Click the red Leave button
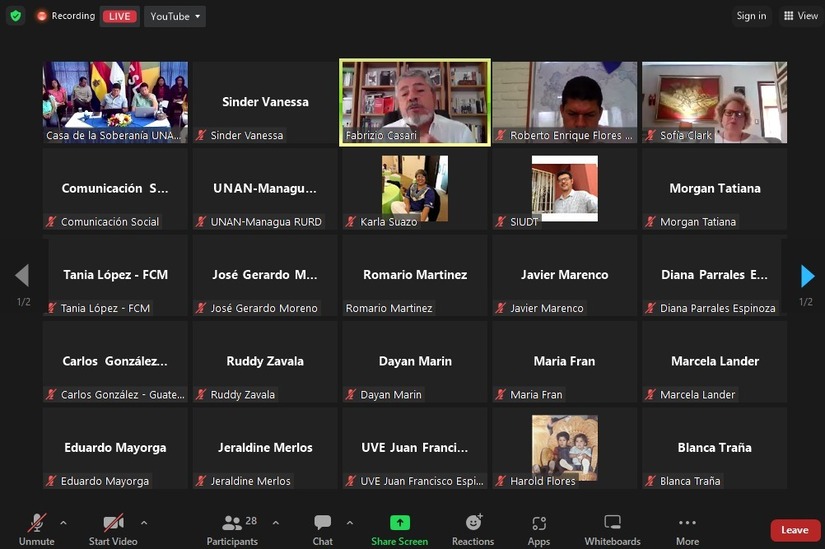Screen dimensions: 825x549 pyautogui.click(x=794, y=530)
